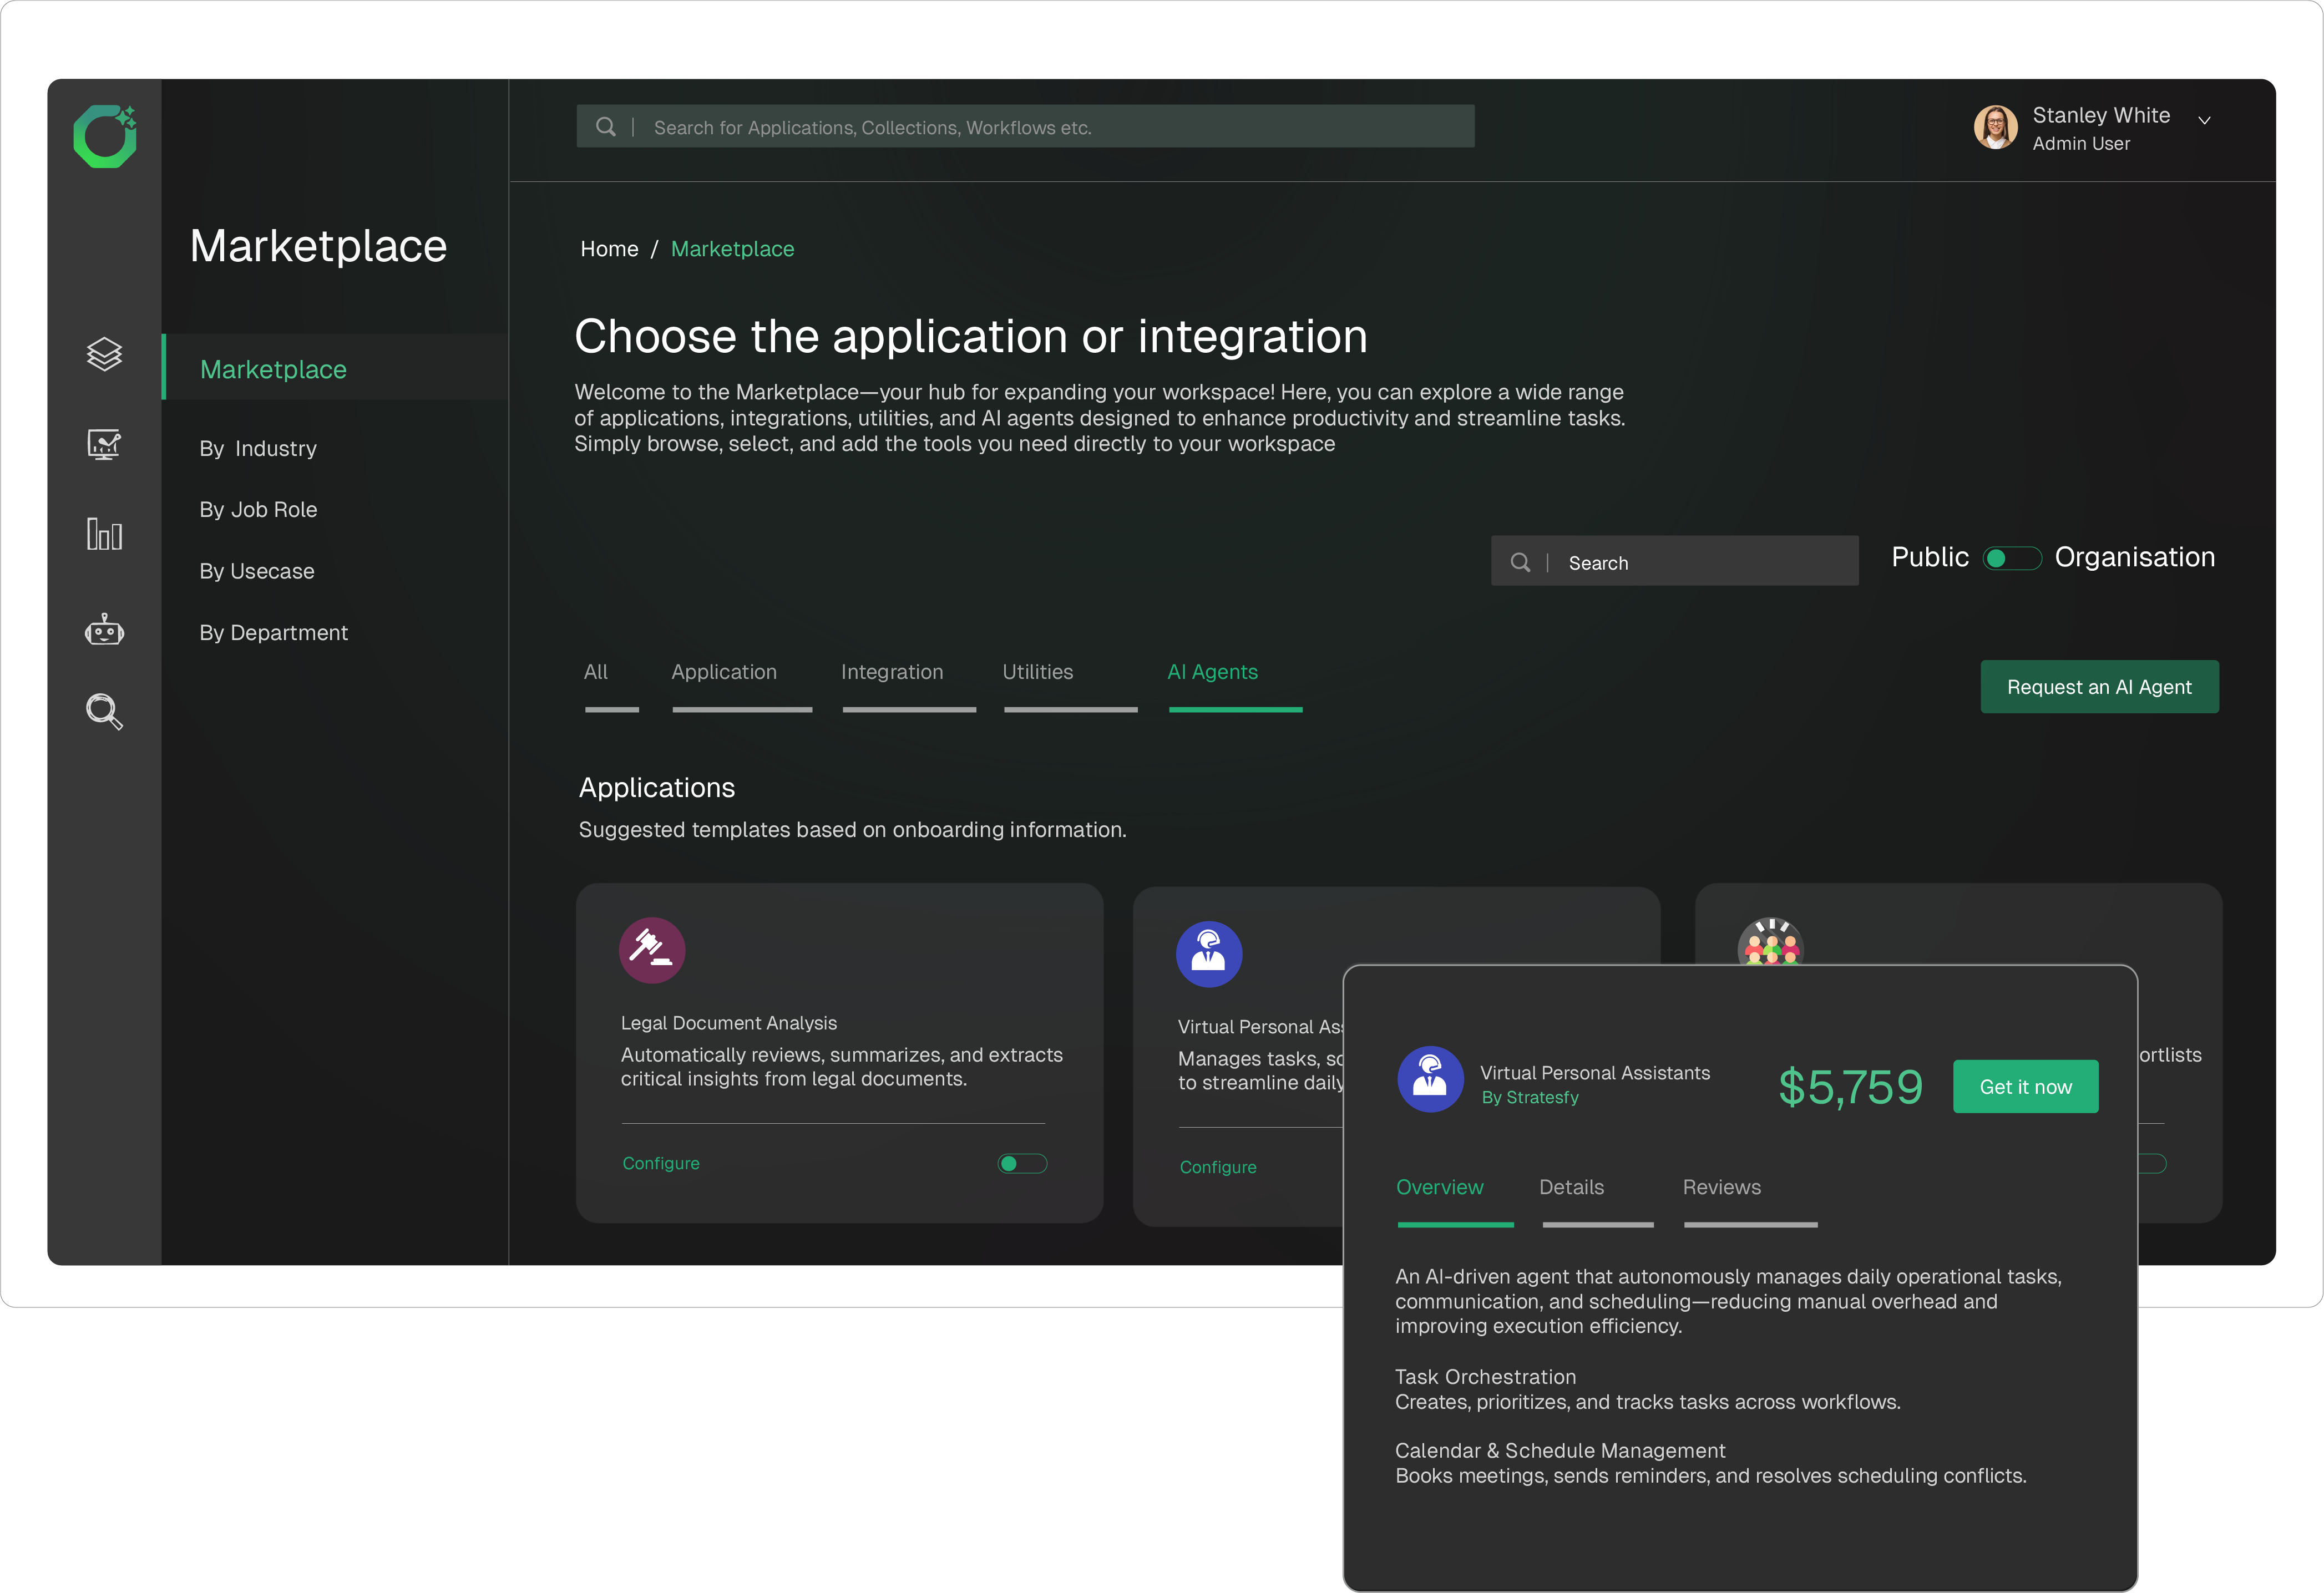Click the Virtual Personal Assistants card icon
2324x1593 pixels.
click(x=1209, y=954)
